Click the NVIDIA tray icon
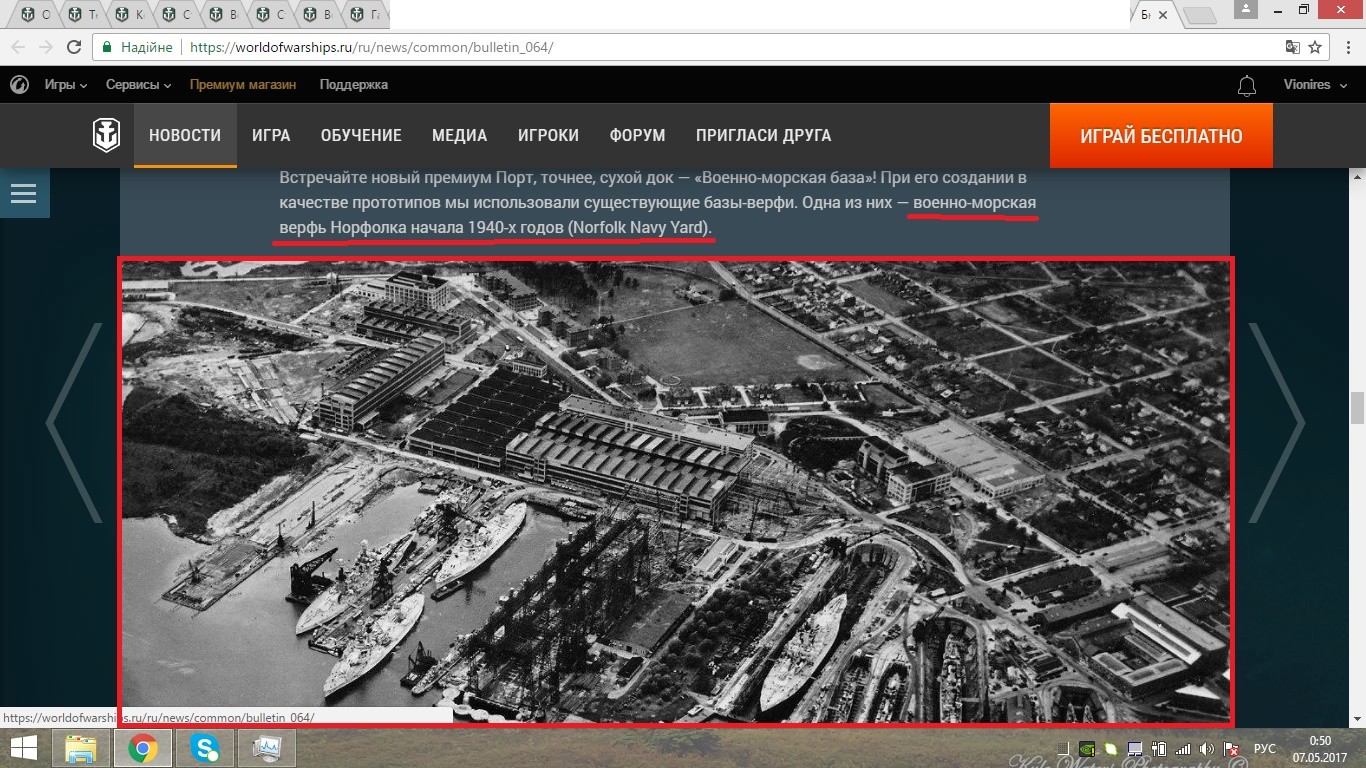Image resolution: width=1366 pixels, height=768 pixels. tap(1087, 748)
